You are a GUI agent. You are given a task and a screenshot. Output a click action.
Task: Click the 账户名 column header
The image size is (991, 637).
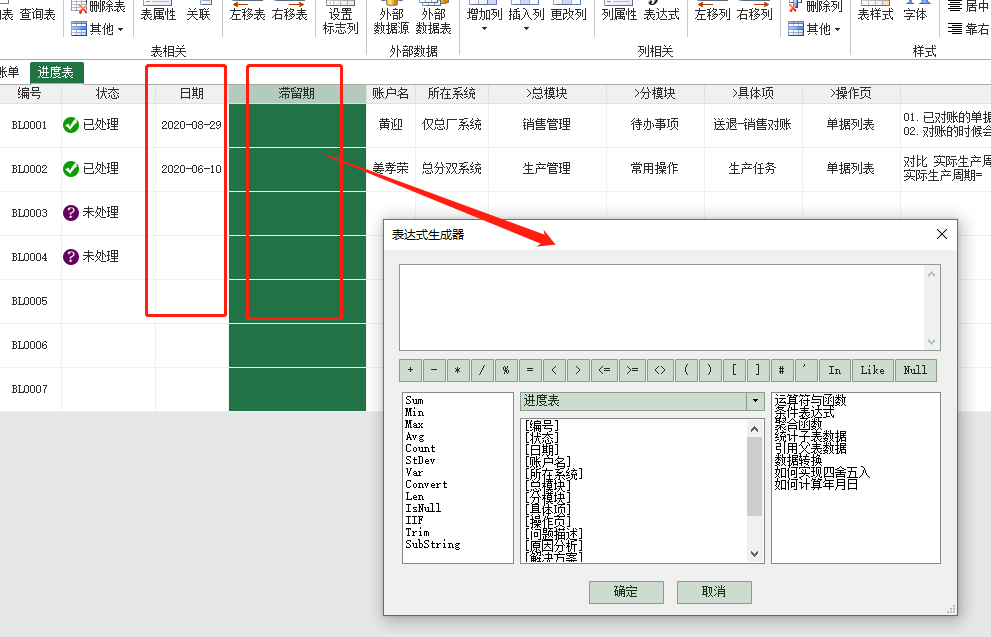(391, 94)
